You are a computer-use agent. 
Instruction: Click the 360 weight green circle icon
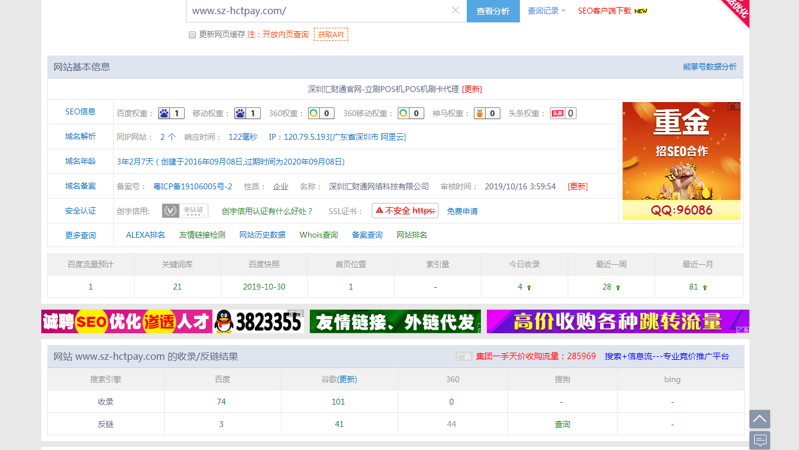click(x=314, y=113)
